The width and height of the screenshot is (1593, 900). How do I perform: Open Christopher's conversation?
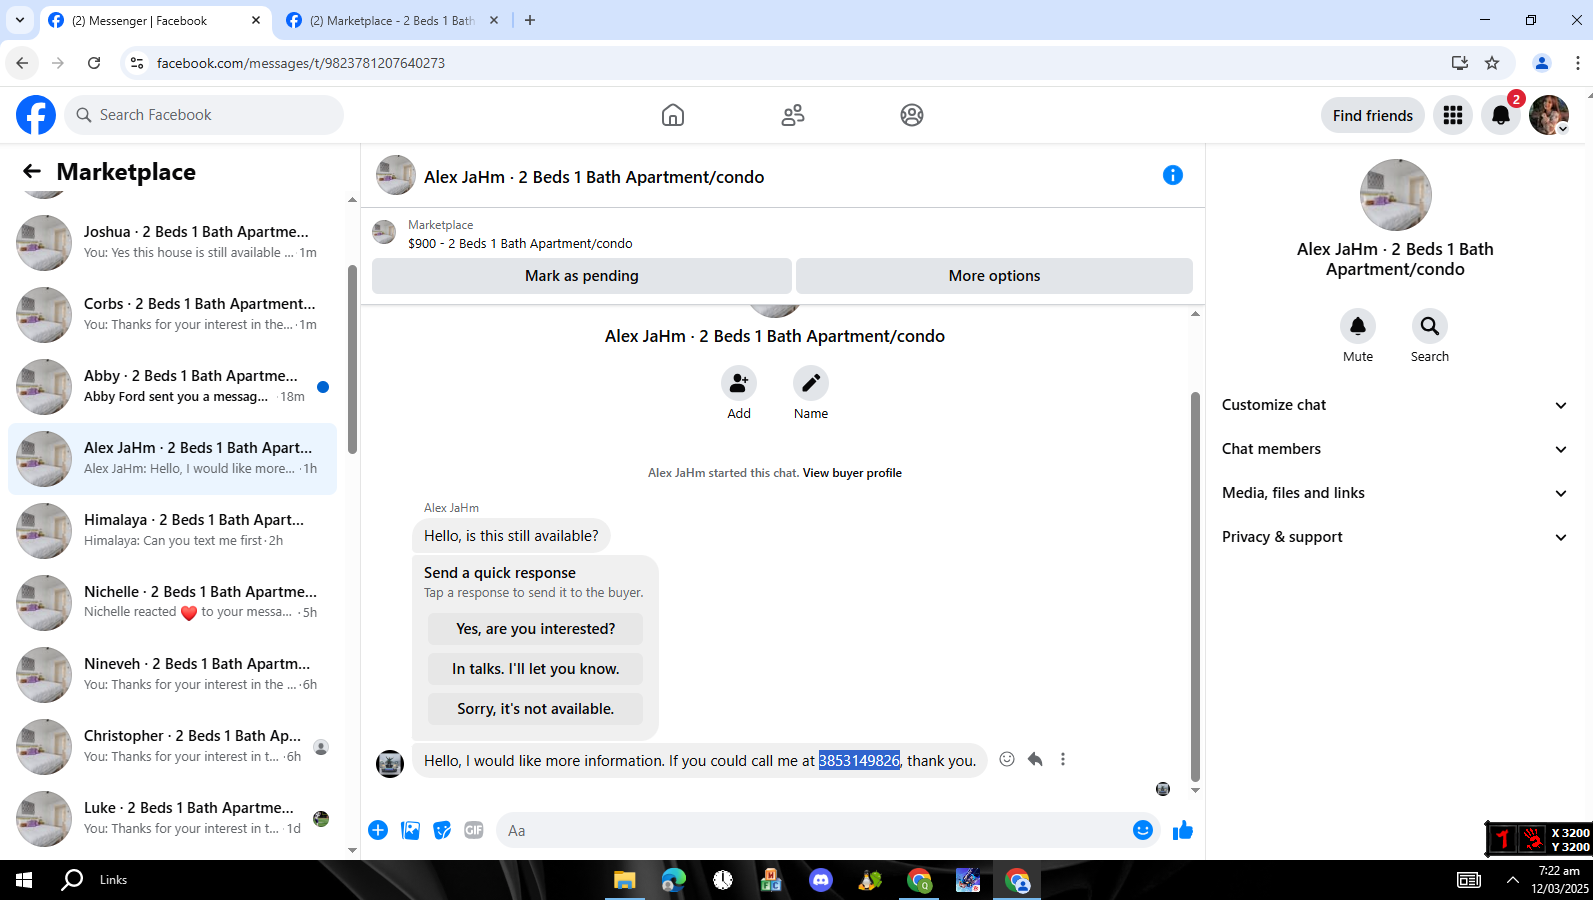pyautogui.click(x=172, y=747)
